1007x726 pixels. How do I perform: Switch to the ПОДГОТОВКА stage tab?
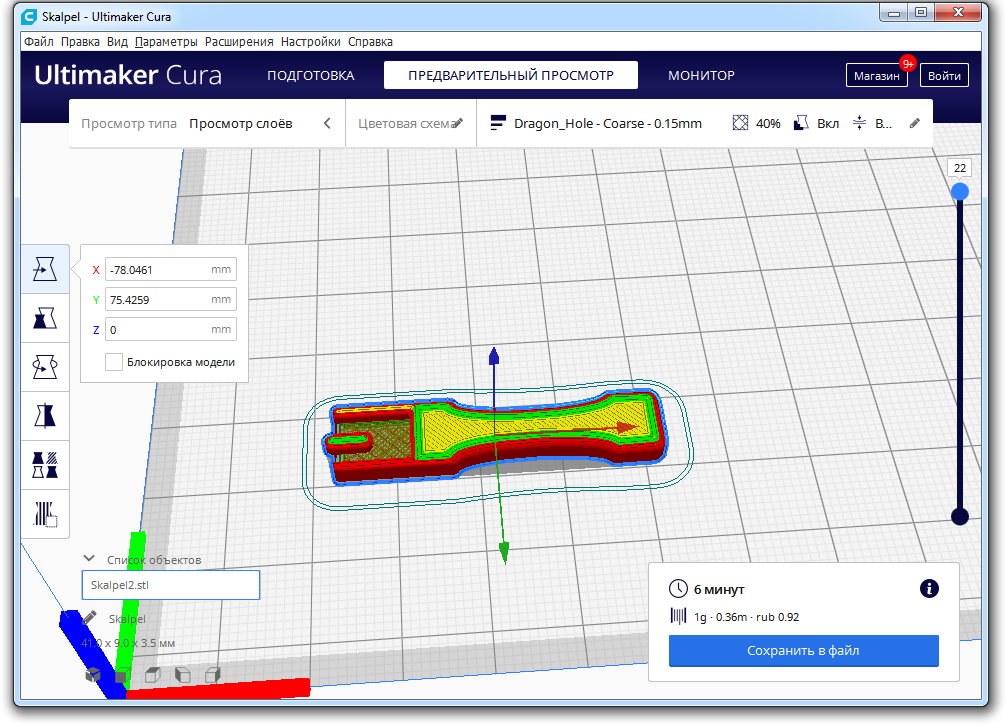point(311,75)
